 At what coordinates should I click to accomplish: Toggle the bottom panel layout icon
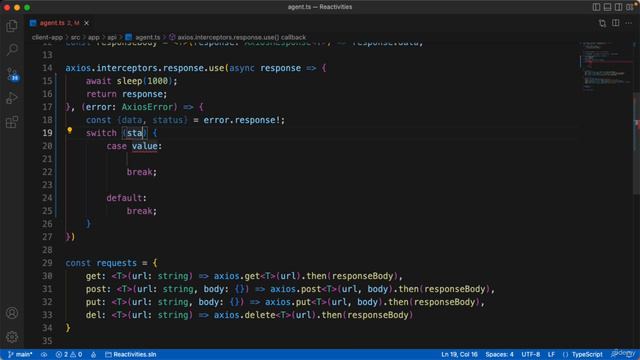click(x=607, y=7)
